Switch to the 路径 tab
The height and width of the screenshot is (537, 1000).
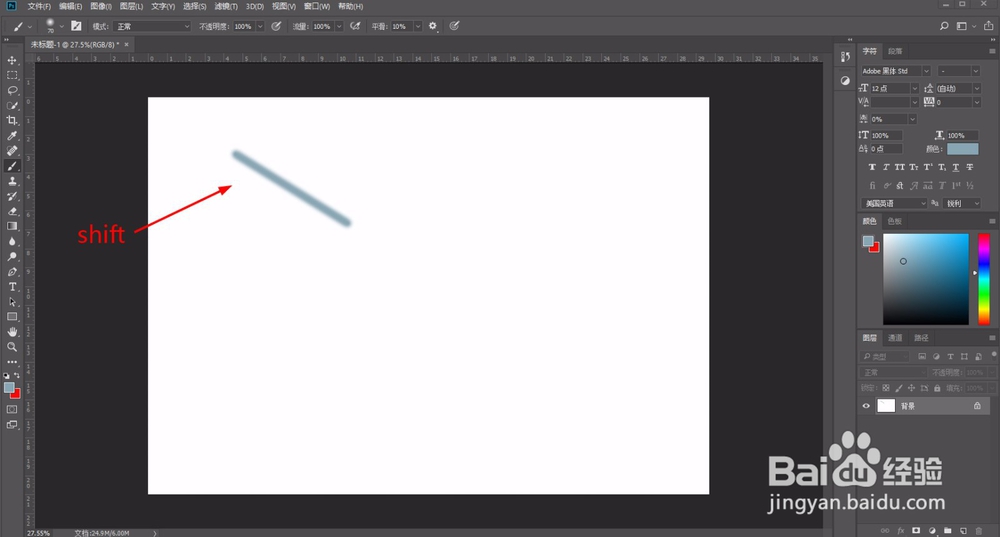[922, 338]
